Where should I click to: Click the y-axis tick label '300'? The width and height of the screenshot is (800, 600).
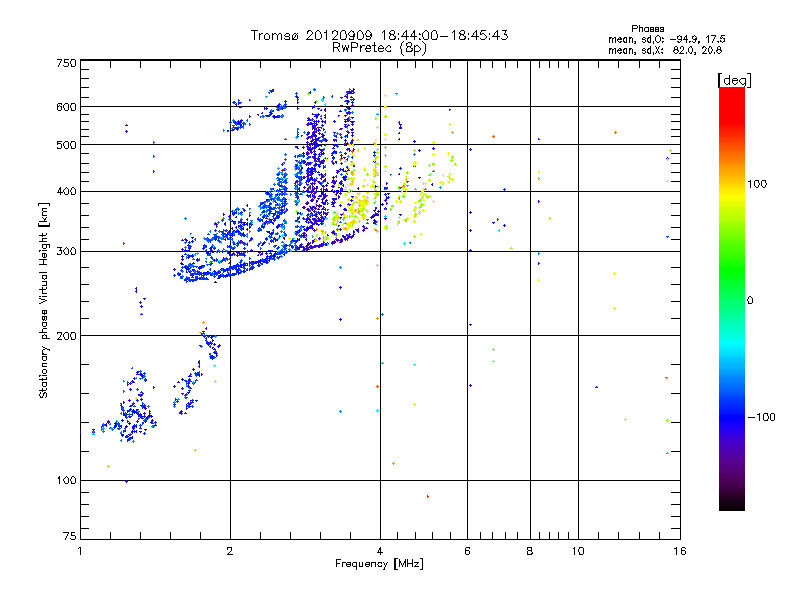(66, 252)
